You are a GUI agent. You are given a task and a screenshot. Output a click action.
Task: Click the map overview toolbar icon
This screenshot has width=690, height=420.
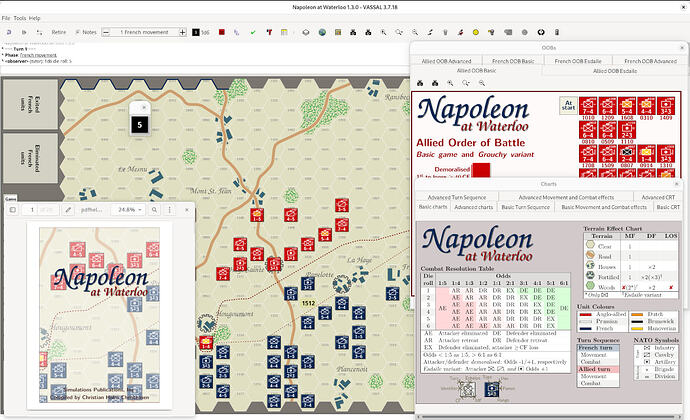(x=338, y=32)
